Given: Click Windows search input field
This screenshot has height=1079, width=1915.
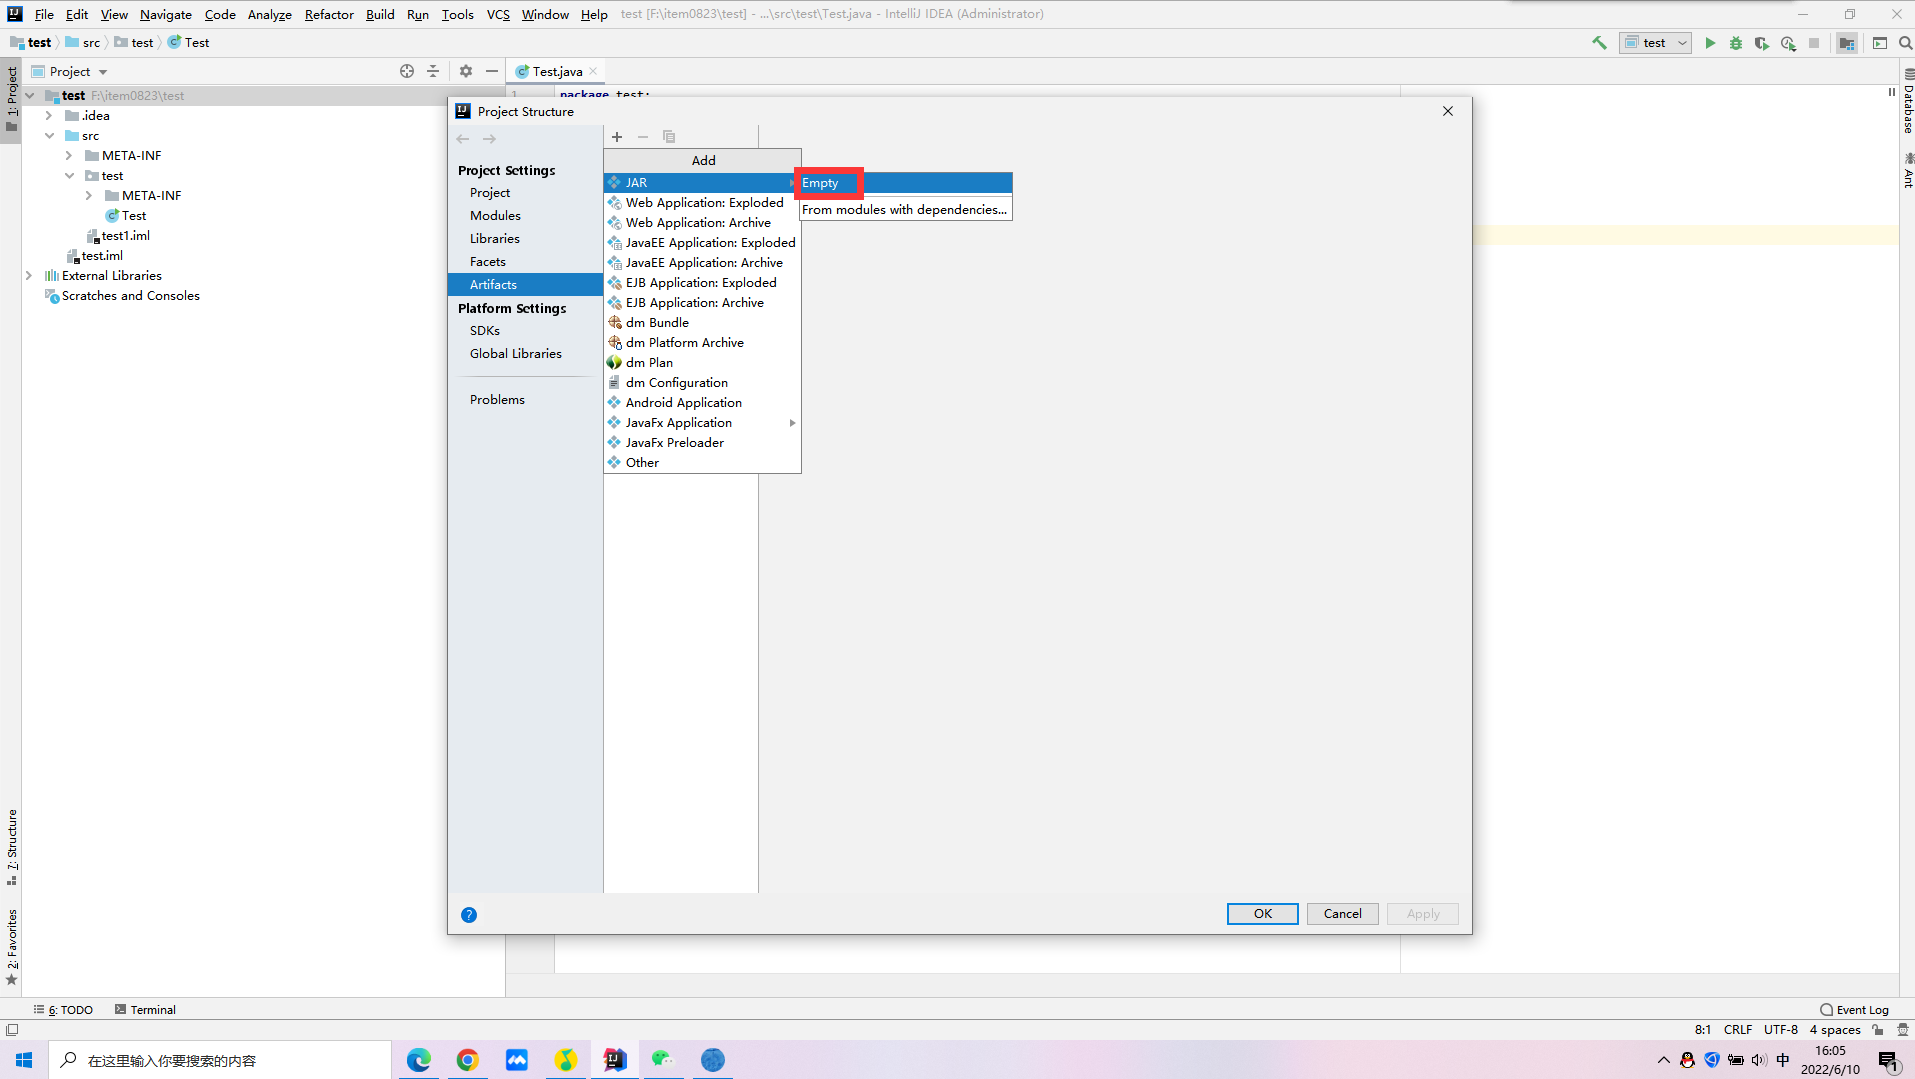Looking at the screenshot, I should [x=220, y=1060].
